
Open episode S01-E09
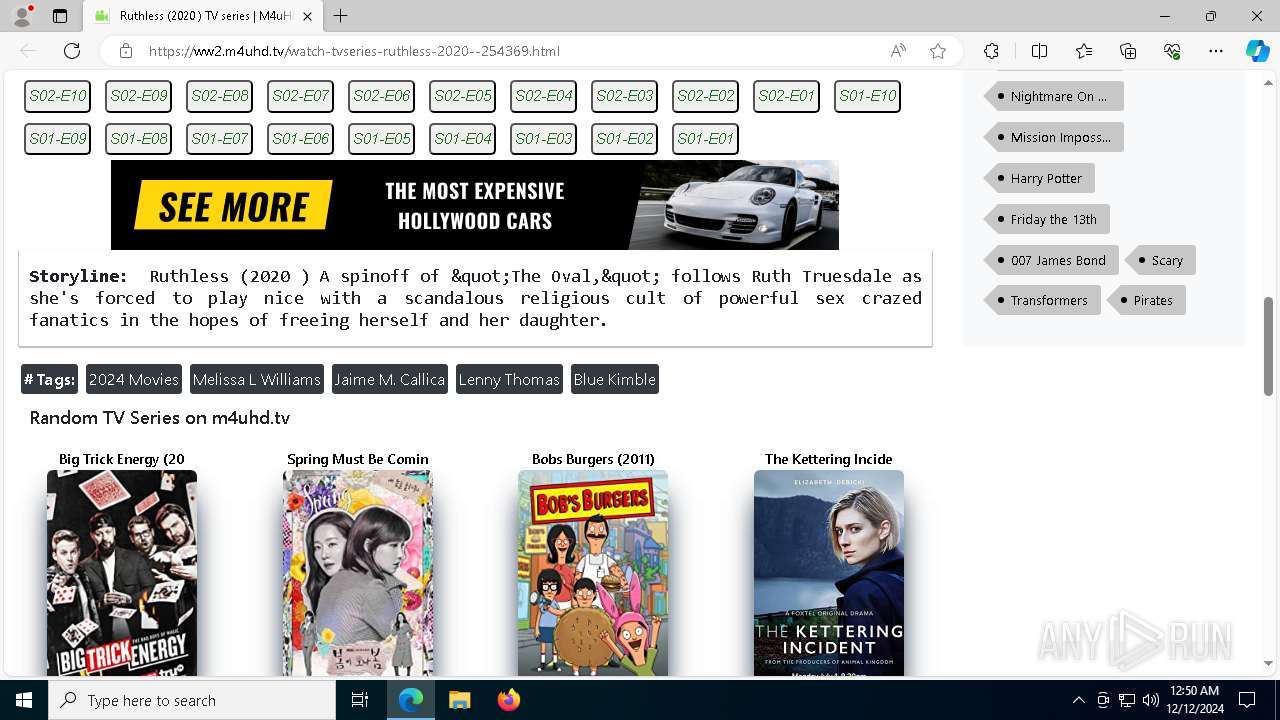pyautogui.click(x=57, y=139)
